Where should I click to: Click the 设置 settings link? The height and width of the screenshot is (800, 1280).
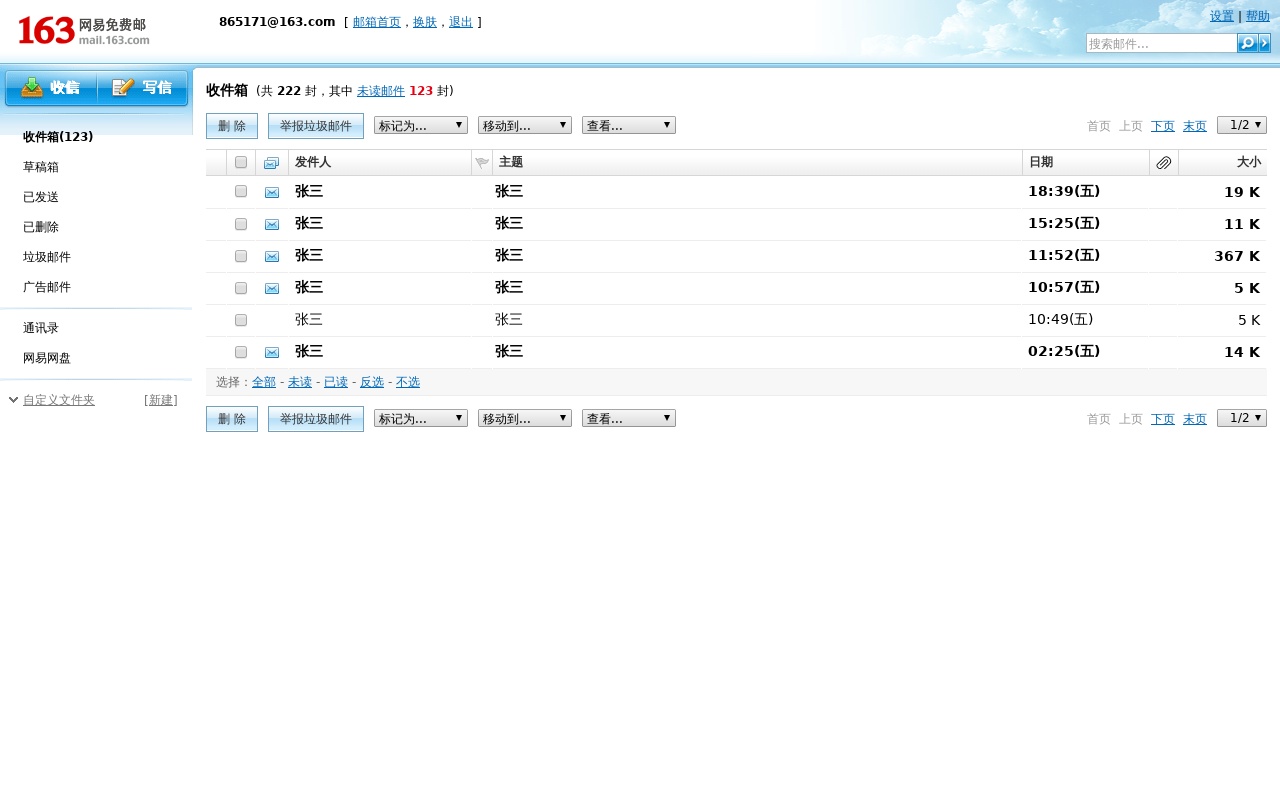pos(1222,16)
